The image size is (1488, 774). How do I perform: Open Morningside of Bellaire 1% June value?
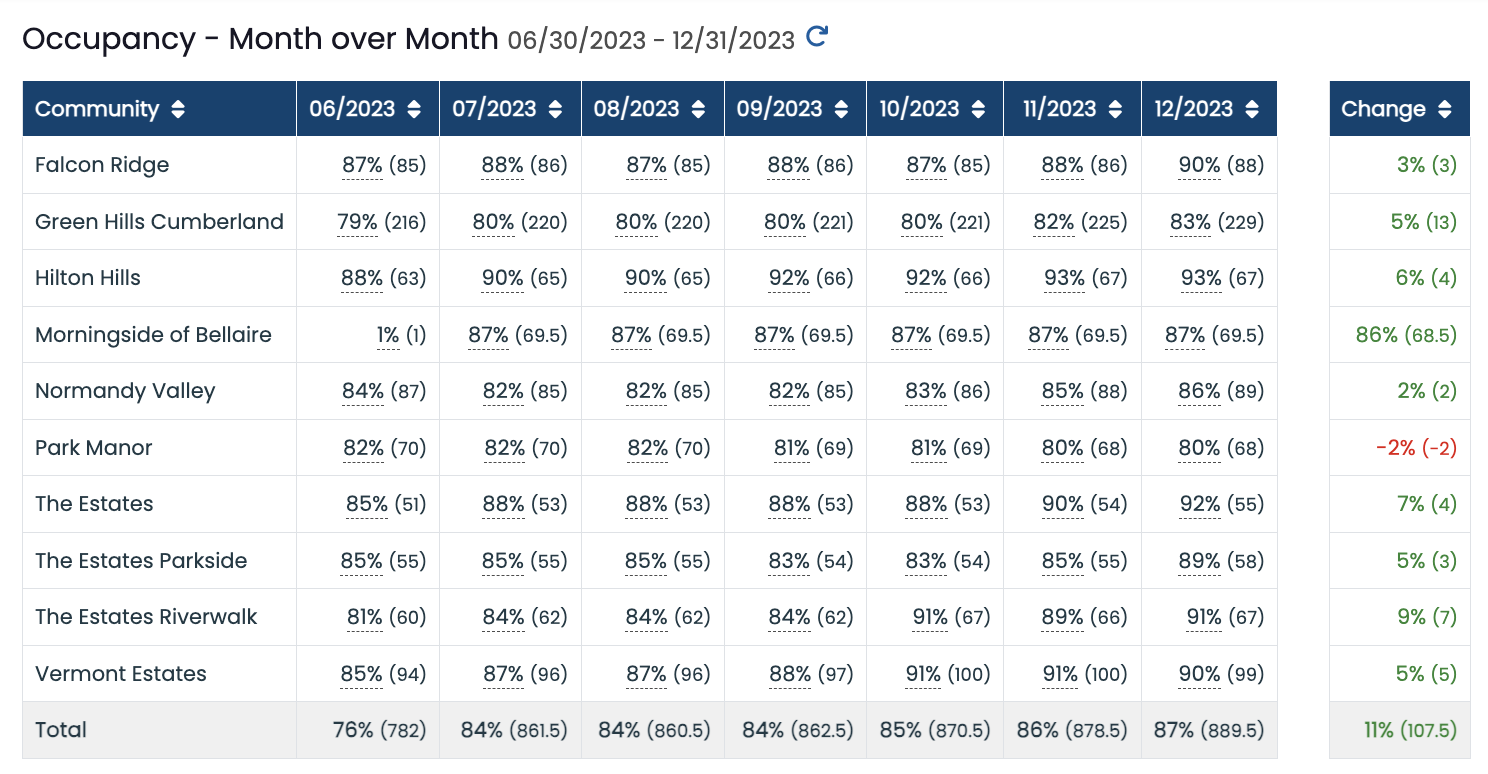[x=388, y=335]
